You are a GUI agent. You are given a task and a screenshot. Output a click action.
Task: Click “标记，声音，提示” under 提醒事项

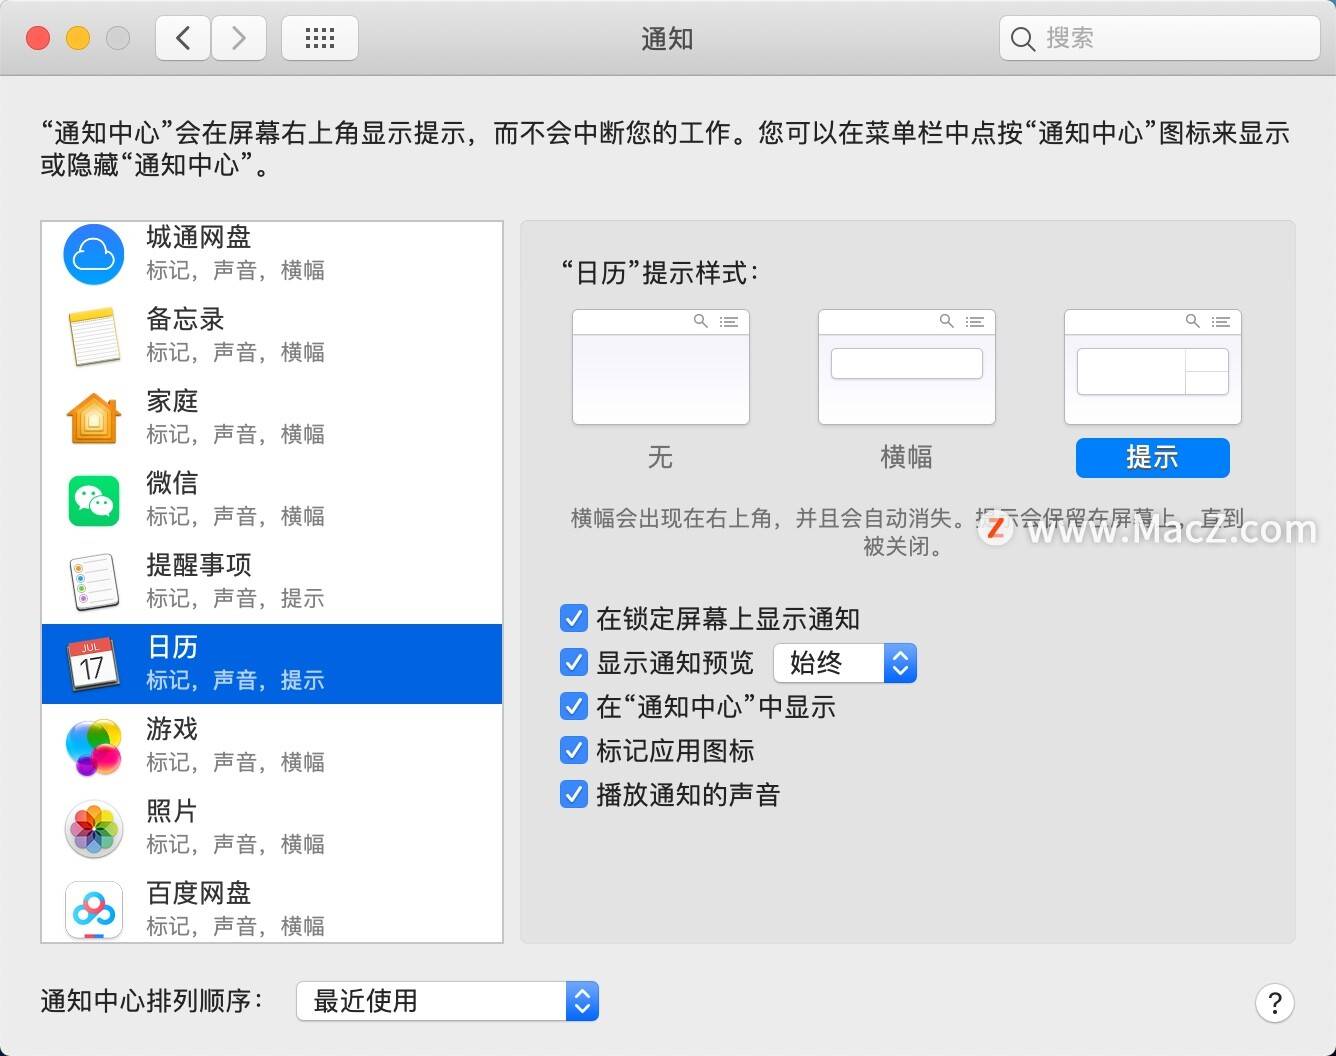[235, 598]
